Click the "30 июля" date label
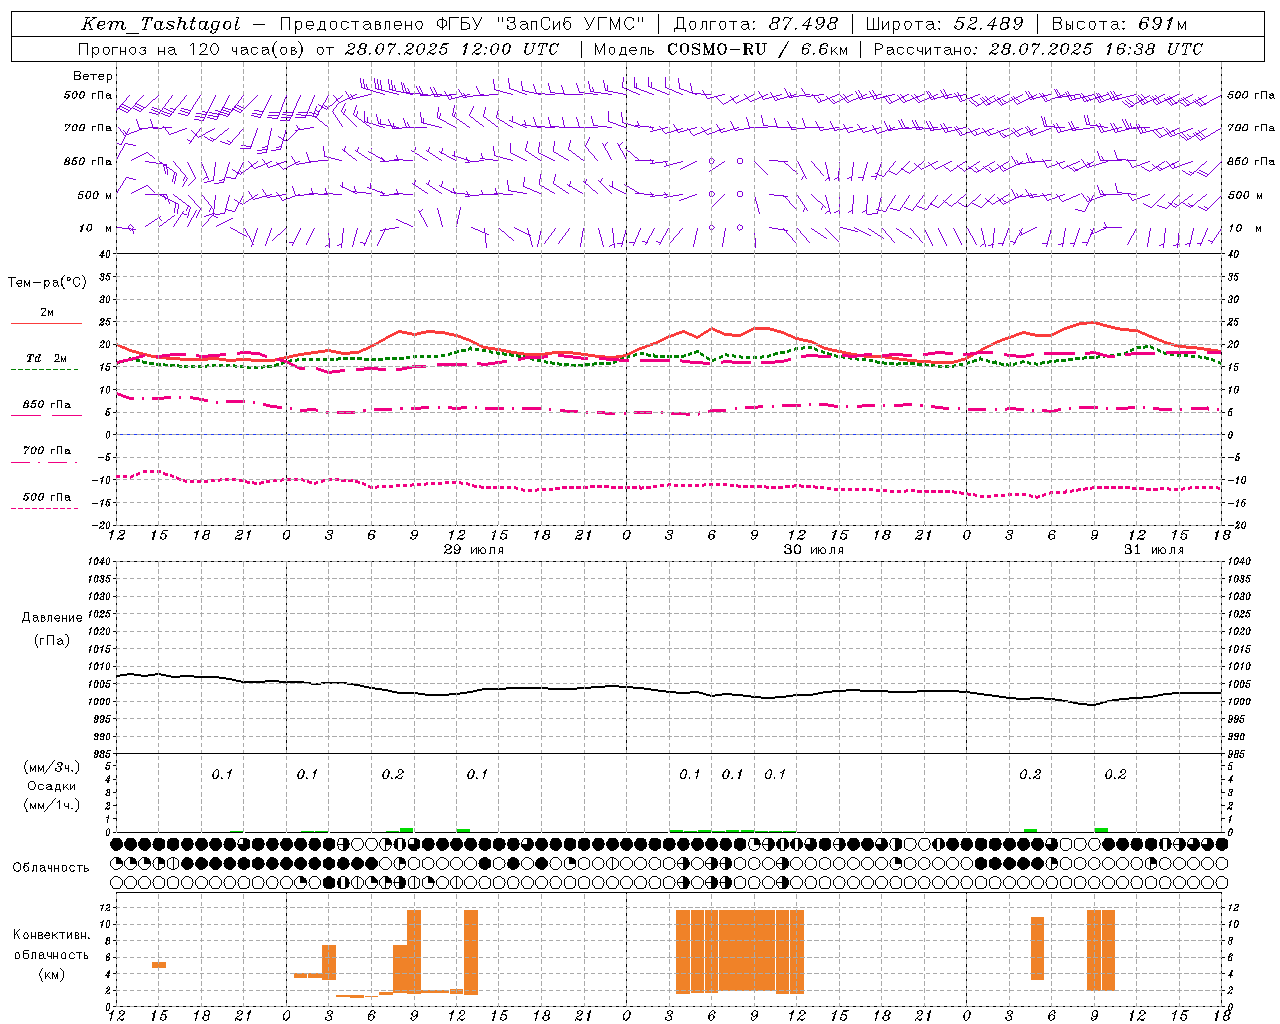Image resolution: width=1280 pixels, height=1024 pixels. [813, 550]
